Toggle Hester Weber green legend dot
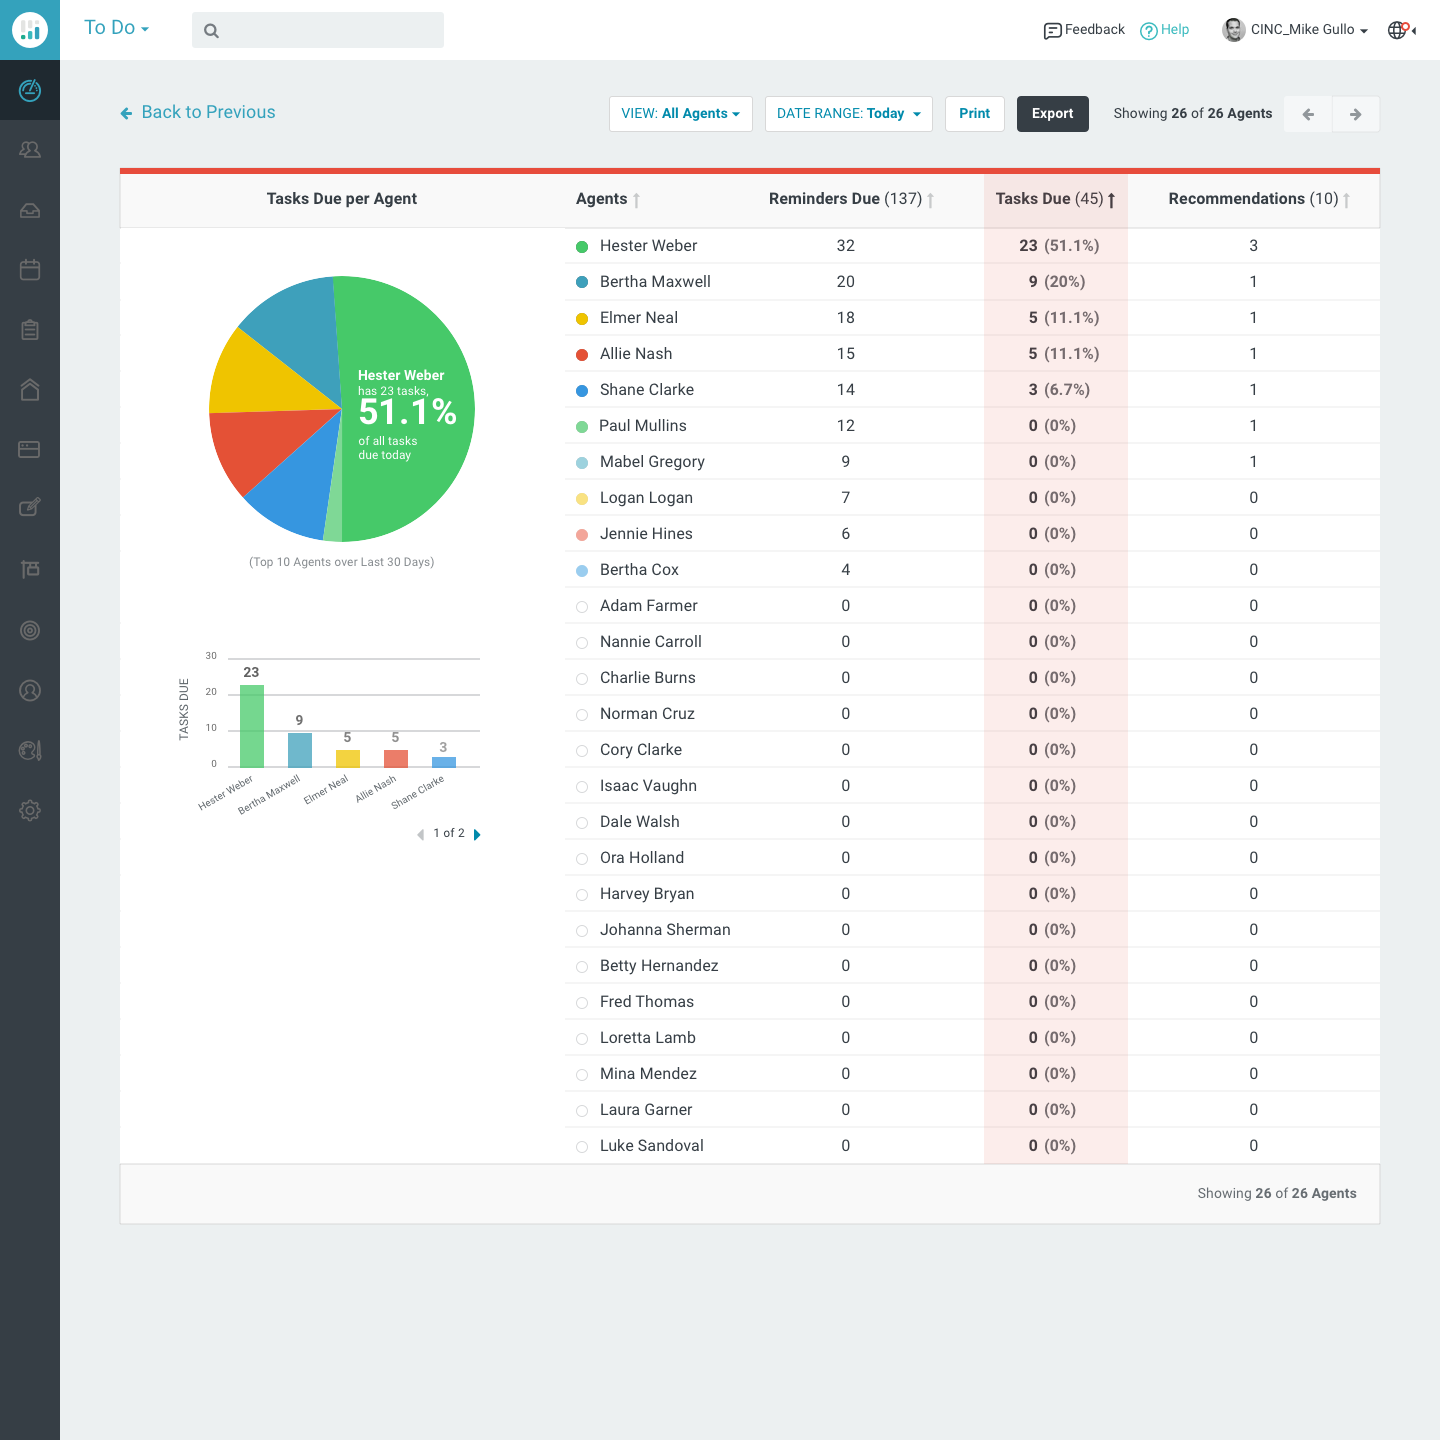 pyautogui.click(x=582, y=247)
